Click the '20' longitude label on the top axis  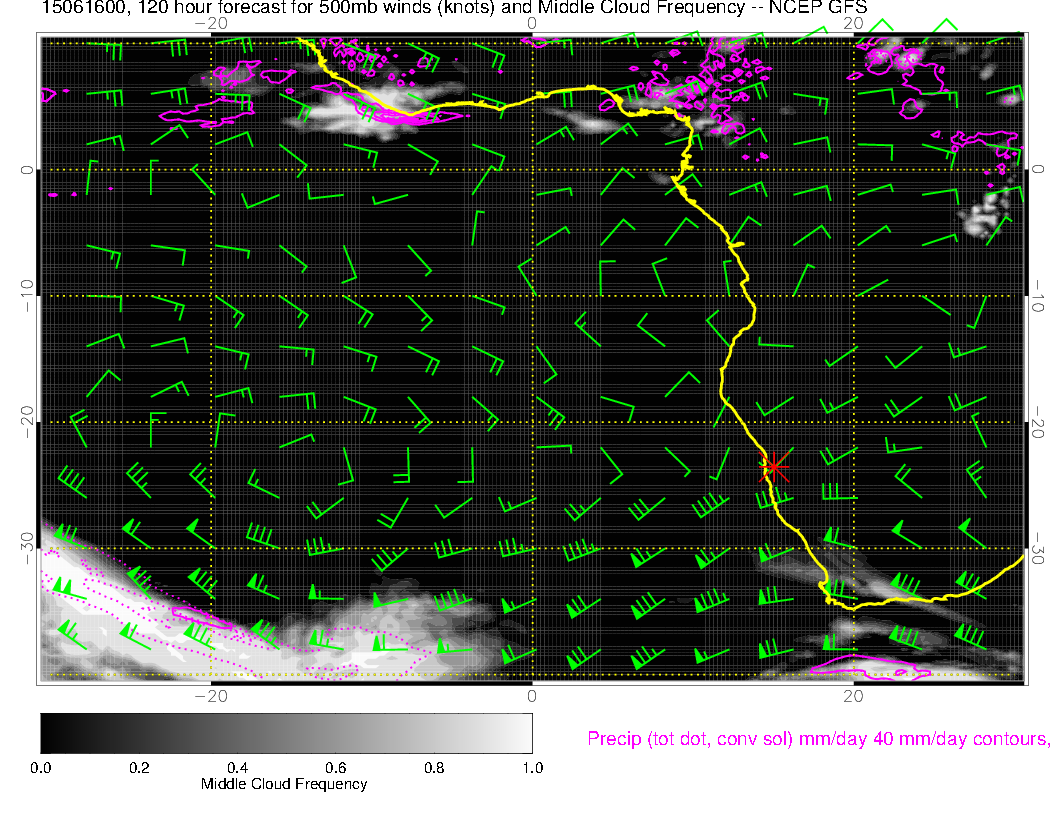pyautogui.click(x=853, y=24)
